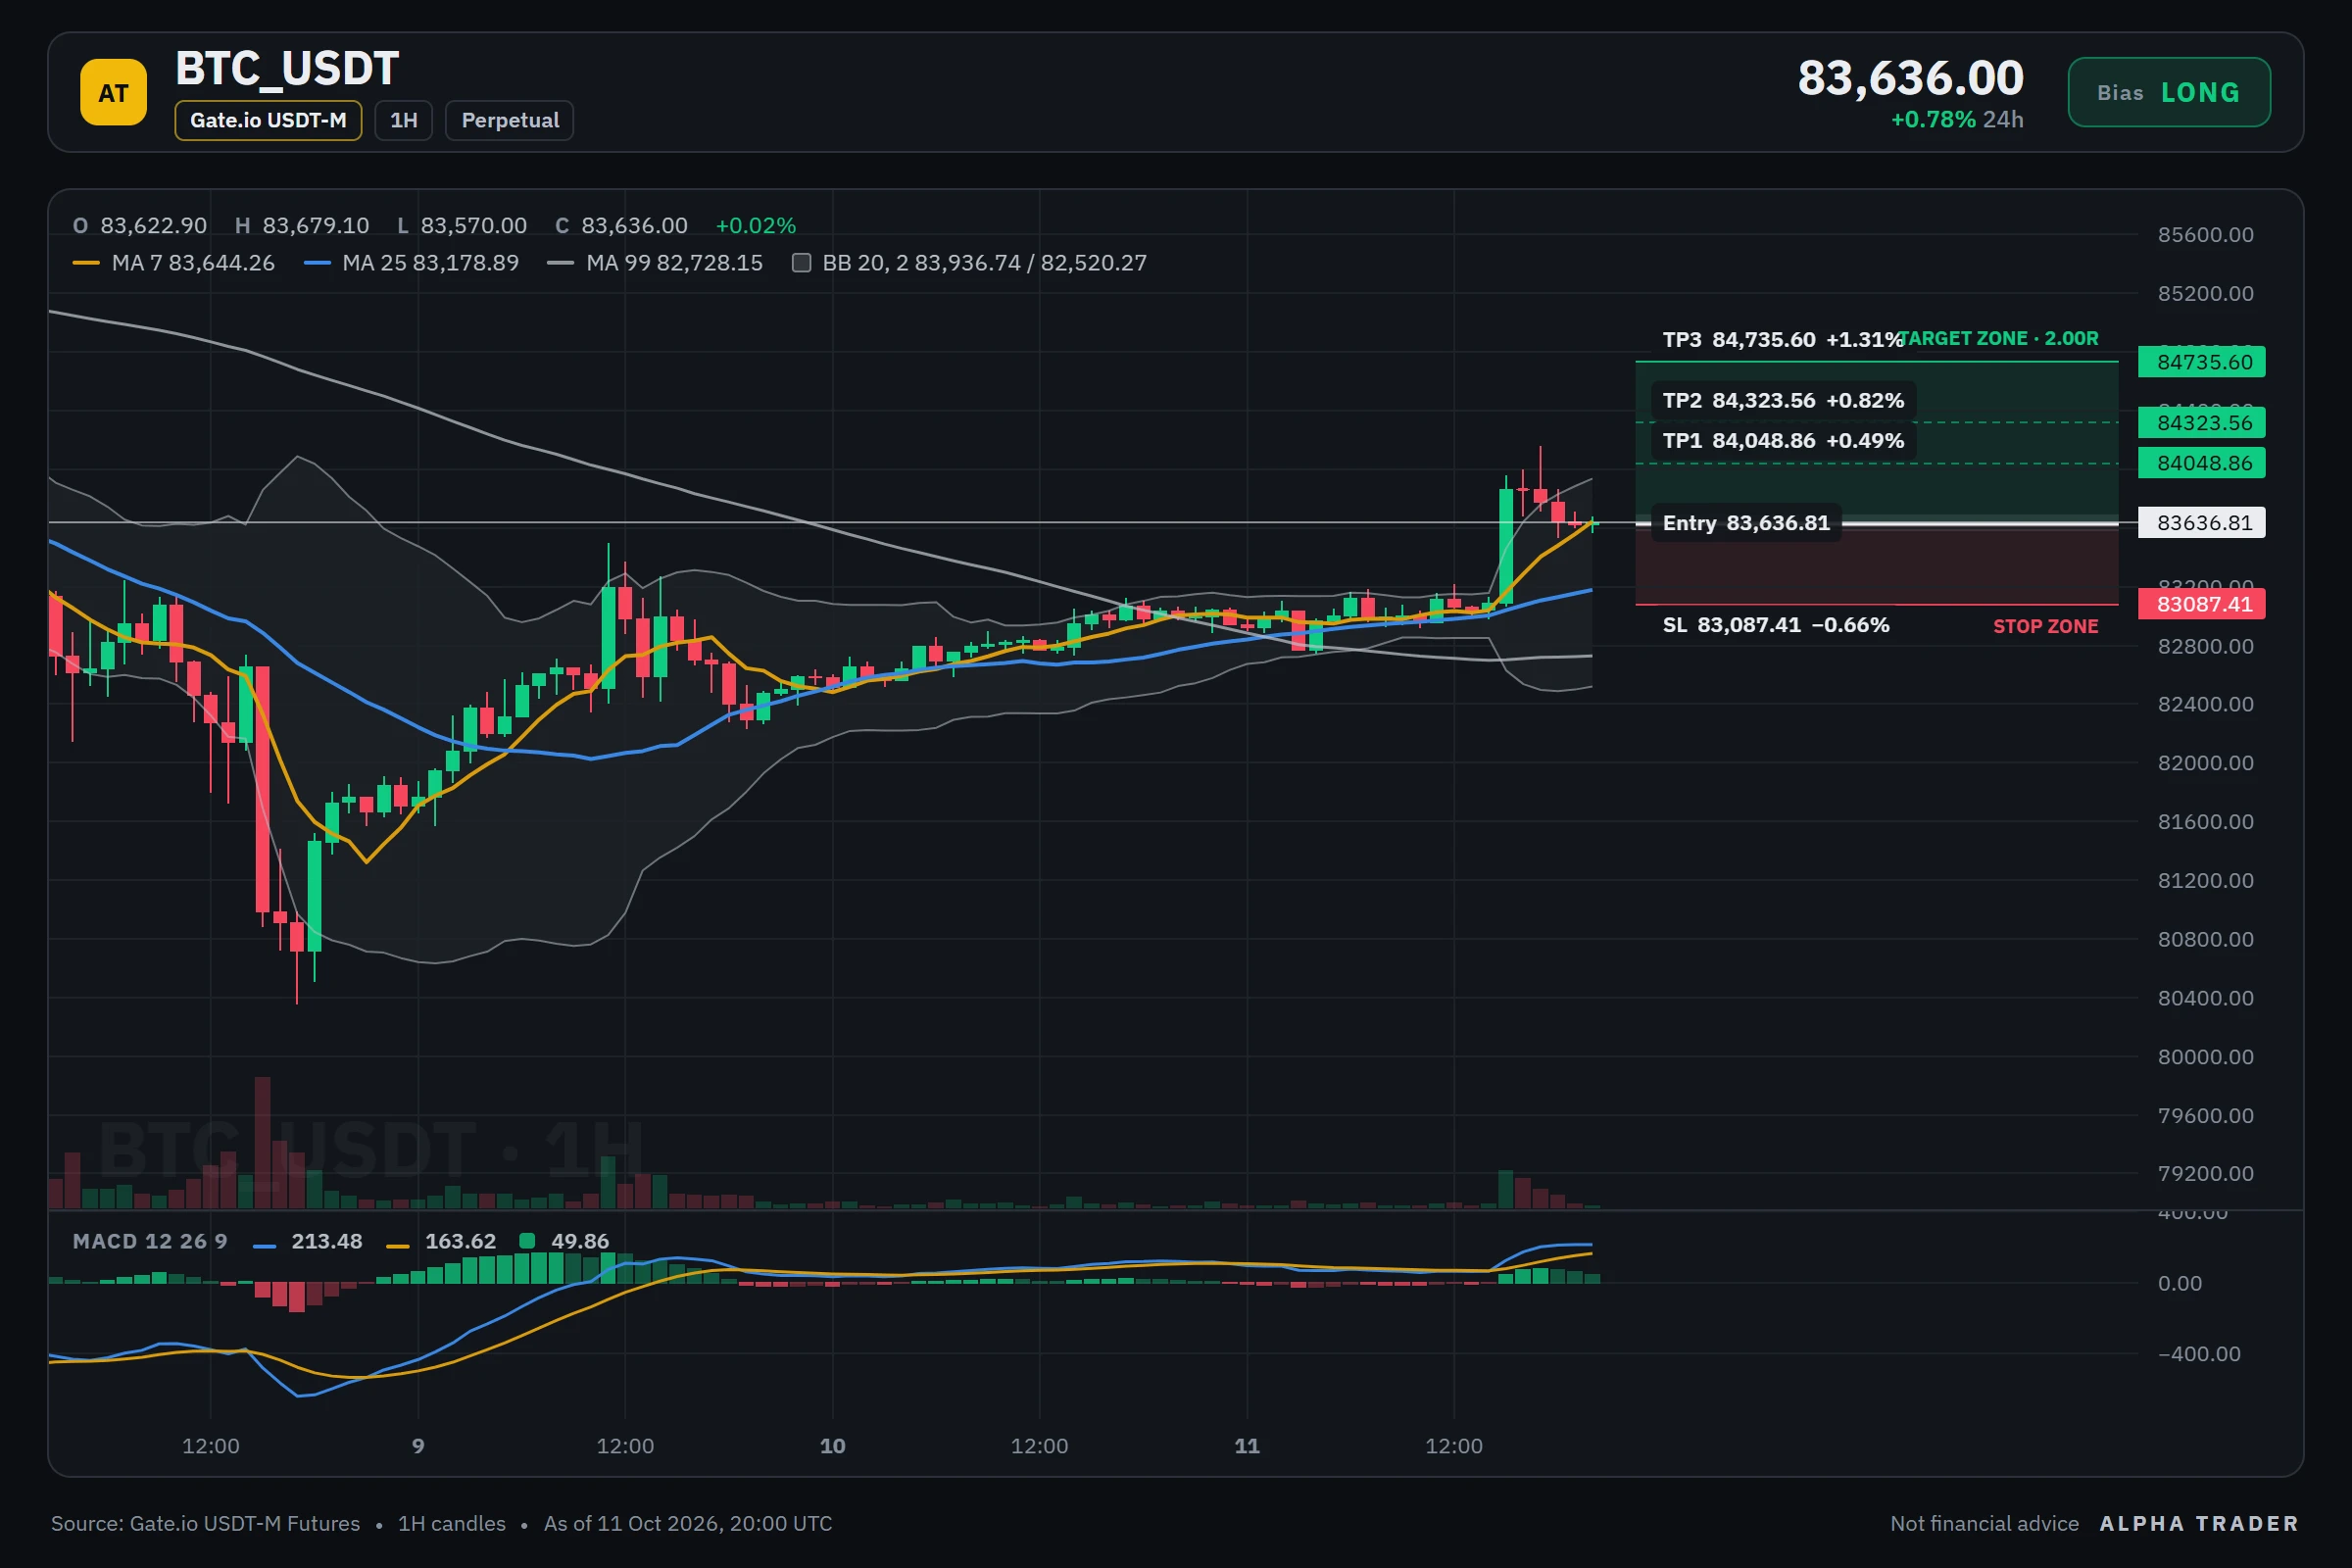This screenshot has height=1568, width=2352.
Task: Click the MACD green histogram legend swatch
Action: (x=527, y=1241)
